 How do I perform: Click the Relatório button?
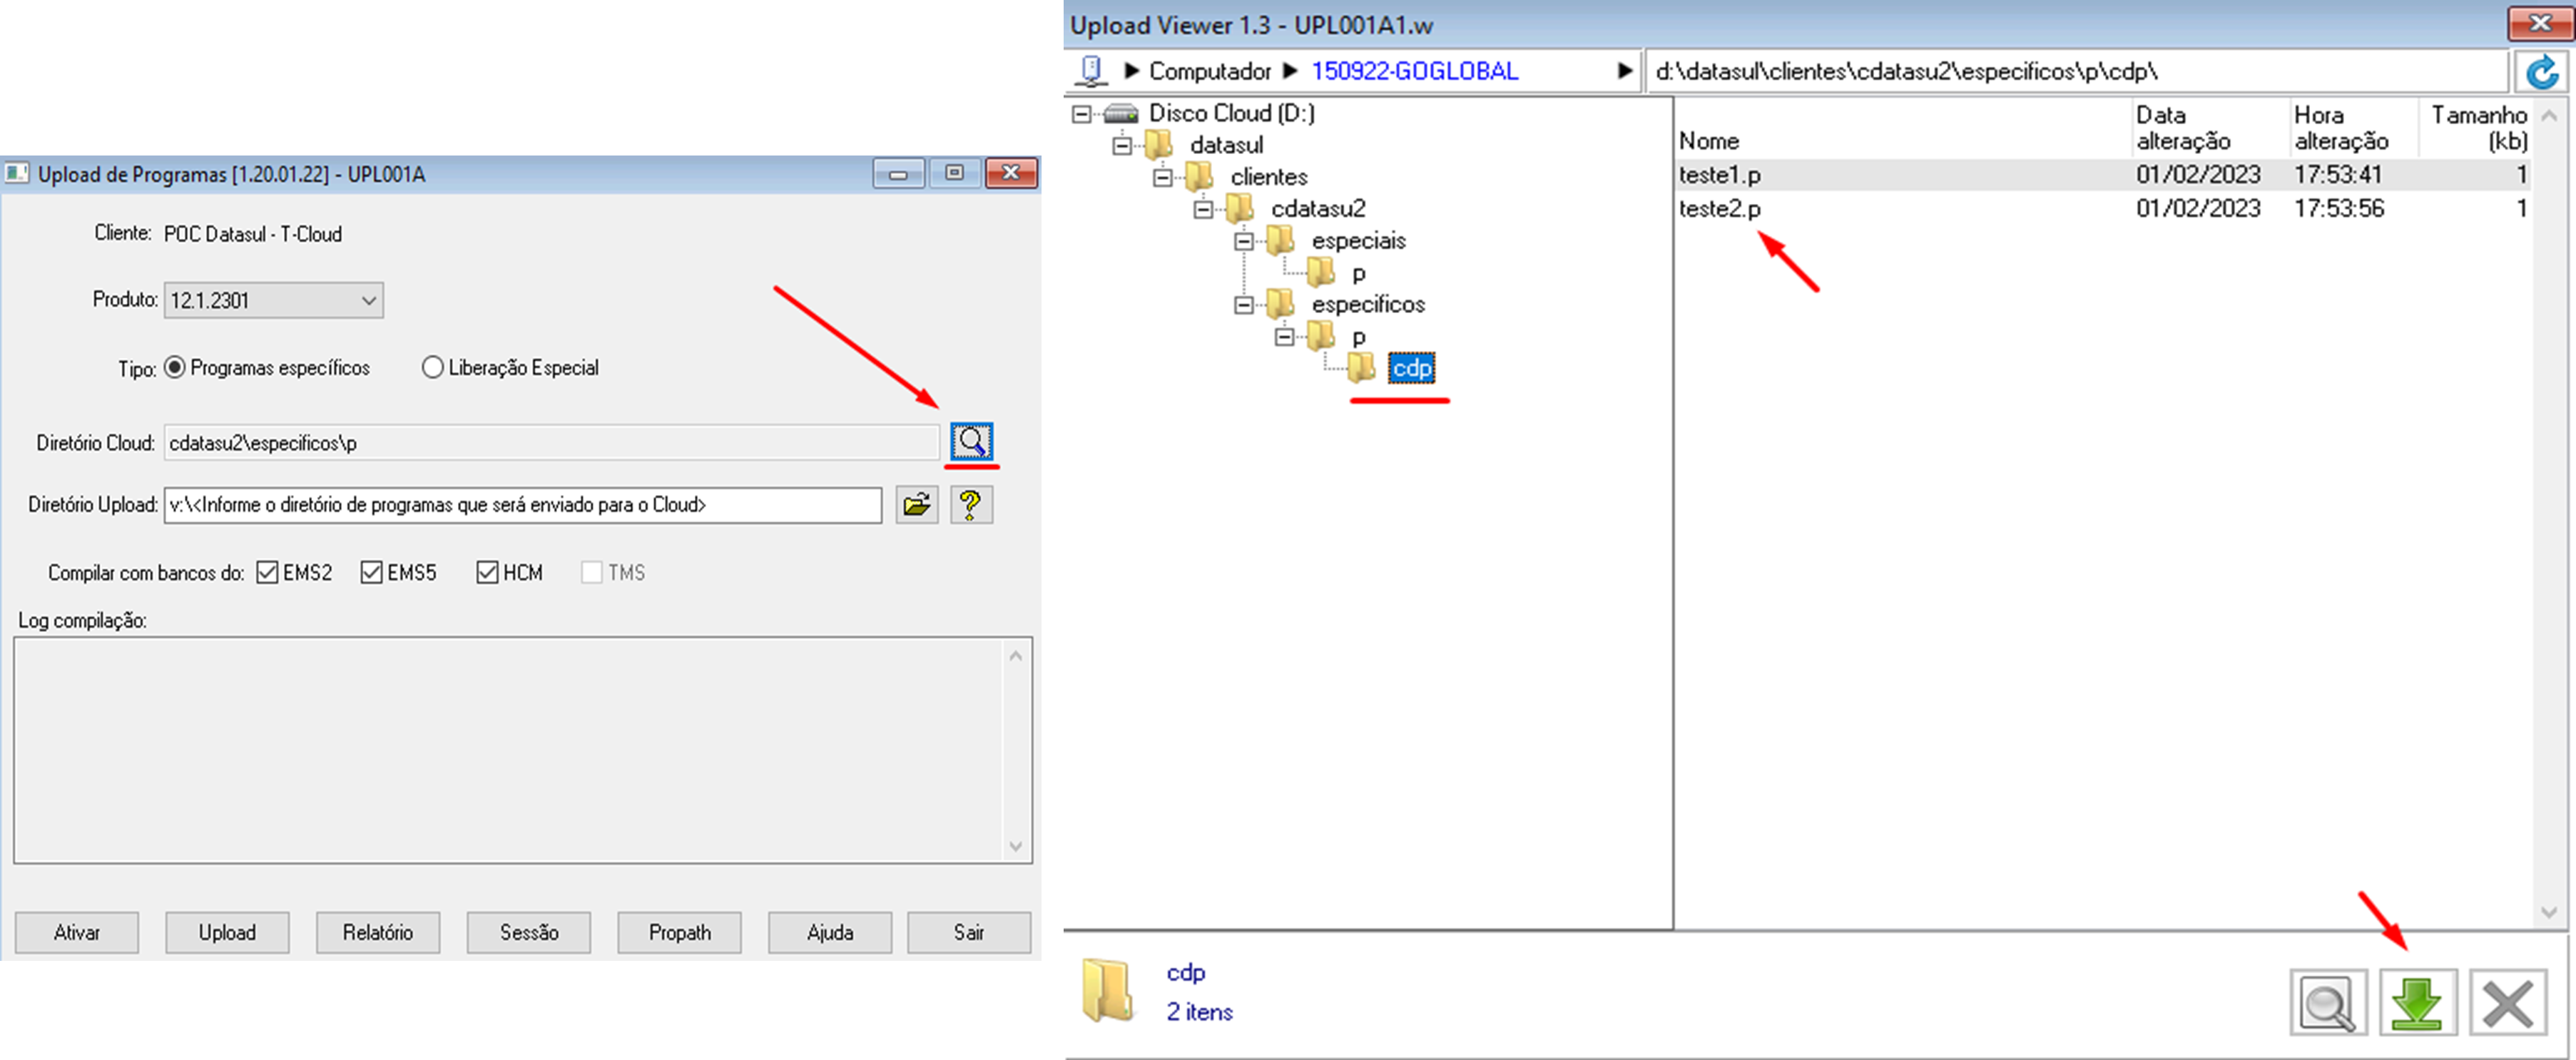378,932
